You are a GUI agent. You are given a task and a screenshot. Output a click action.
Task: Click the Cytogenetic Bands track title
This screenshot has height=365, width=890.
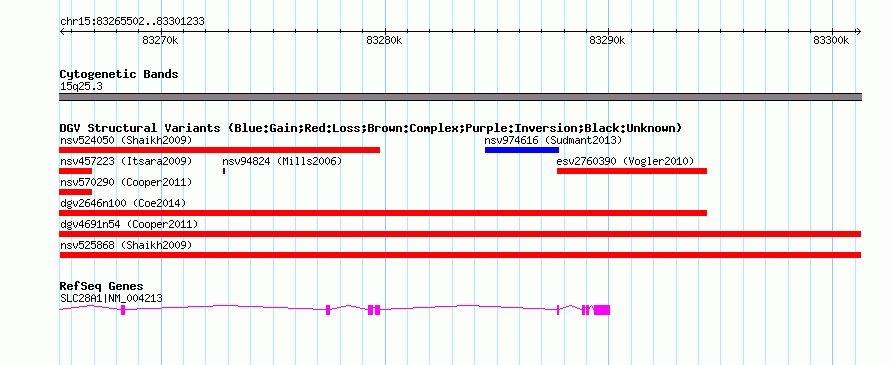point(119,74)
